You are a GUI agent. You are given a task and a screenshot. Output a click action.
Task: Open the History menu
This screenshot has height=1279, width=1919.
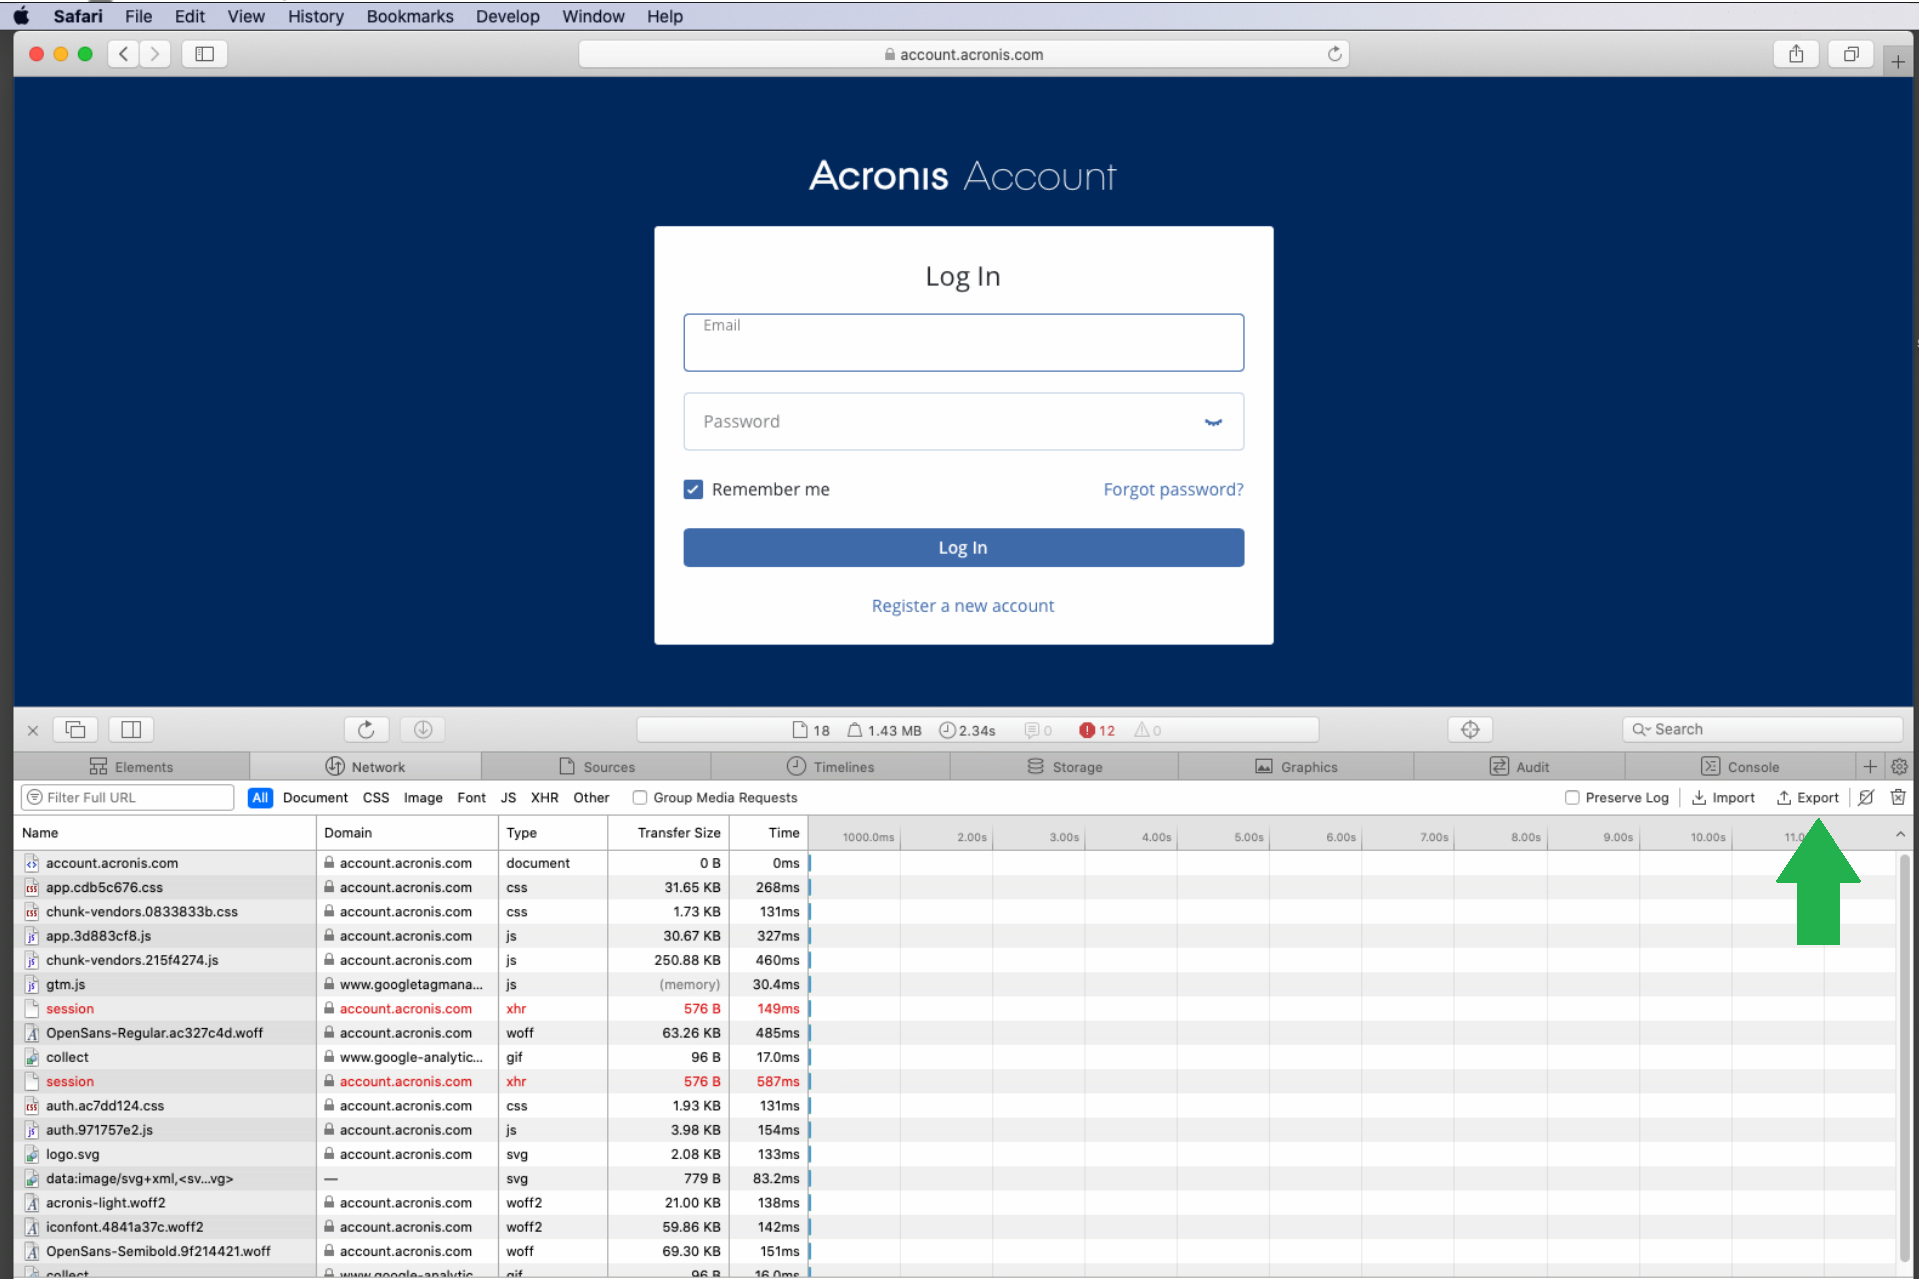click(315, 16)
